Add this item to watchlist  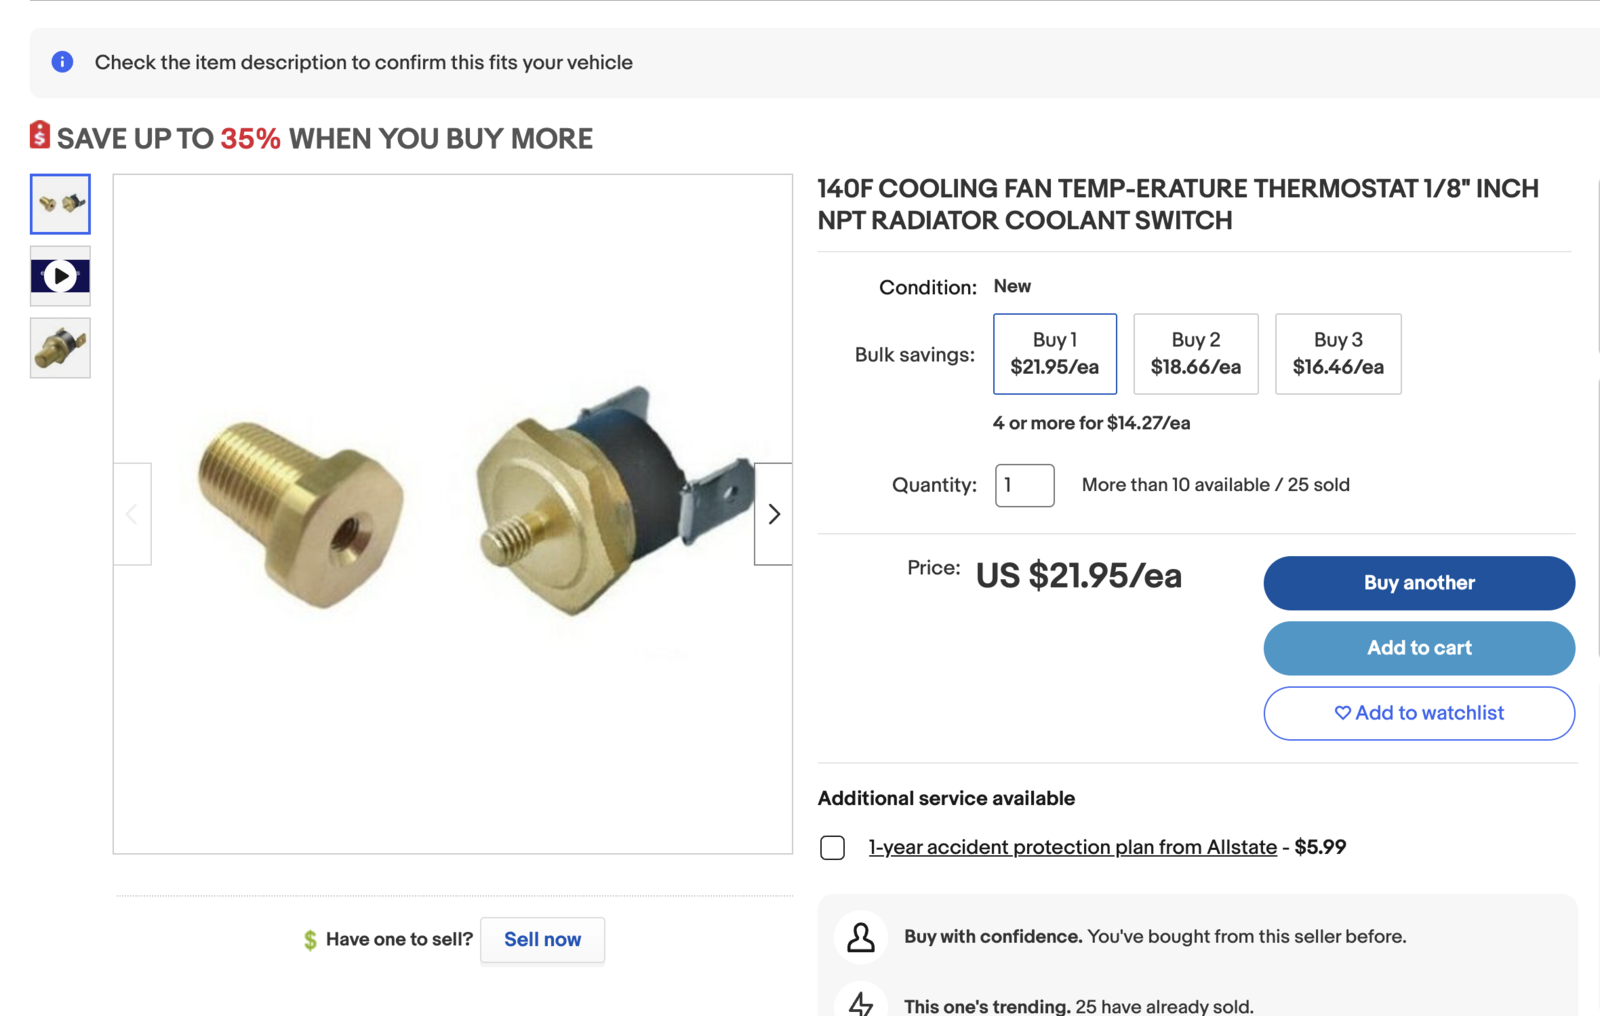[1418, 713]
